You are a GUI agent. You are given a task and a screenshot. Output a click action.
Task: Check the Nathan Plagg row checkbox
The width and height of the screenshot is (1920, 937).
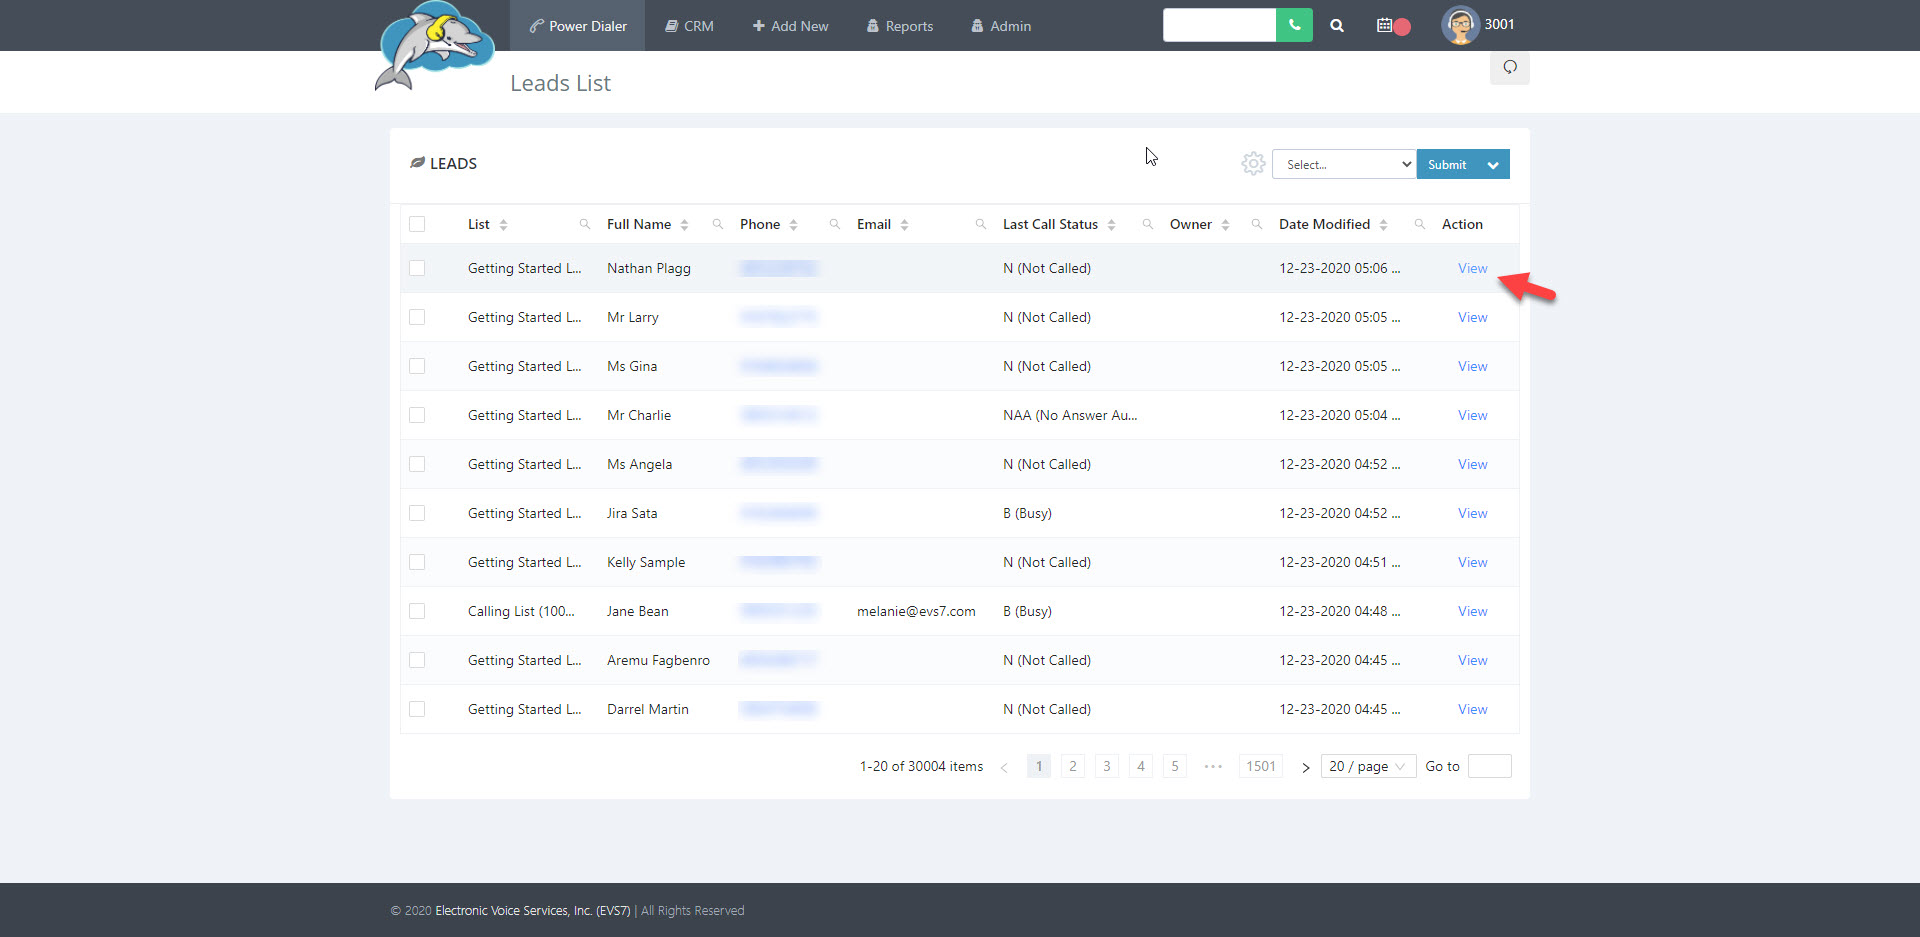coord(417,268)
